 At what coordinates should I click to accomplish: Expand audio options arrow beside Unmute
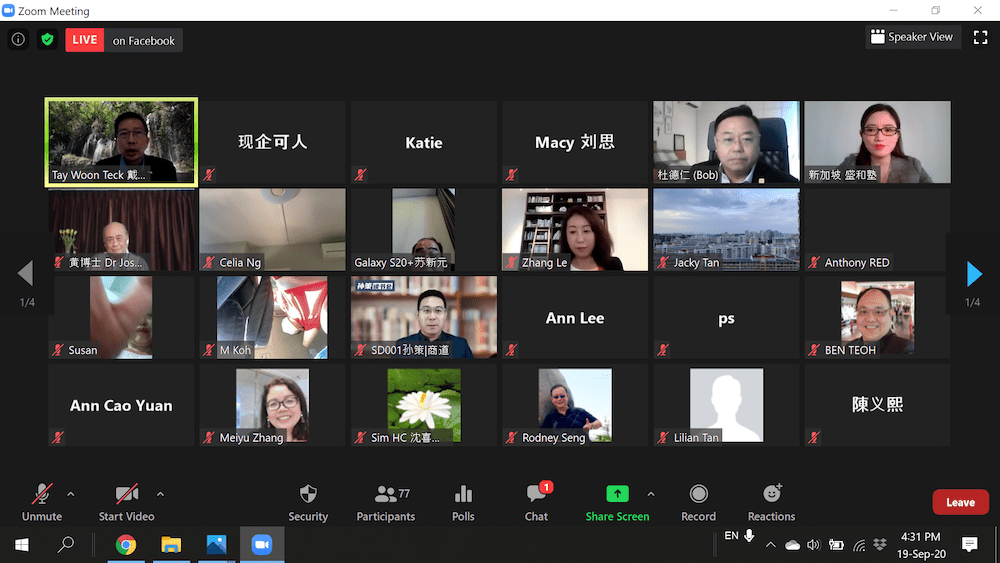tap(70, 494)
